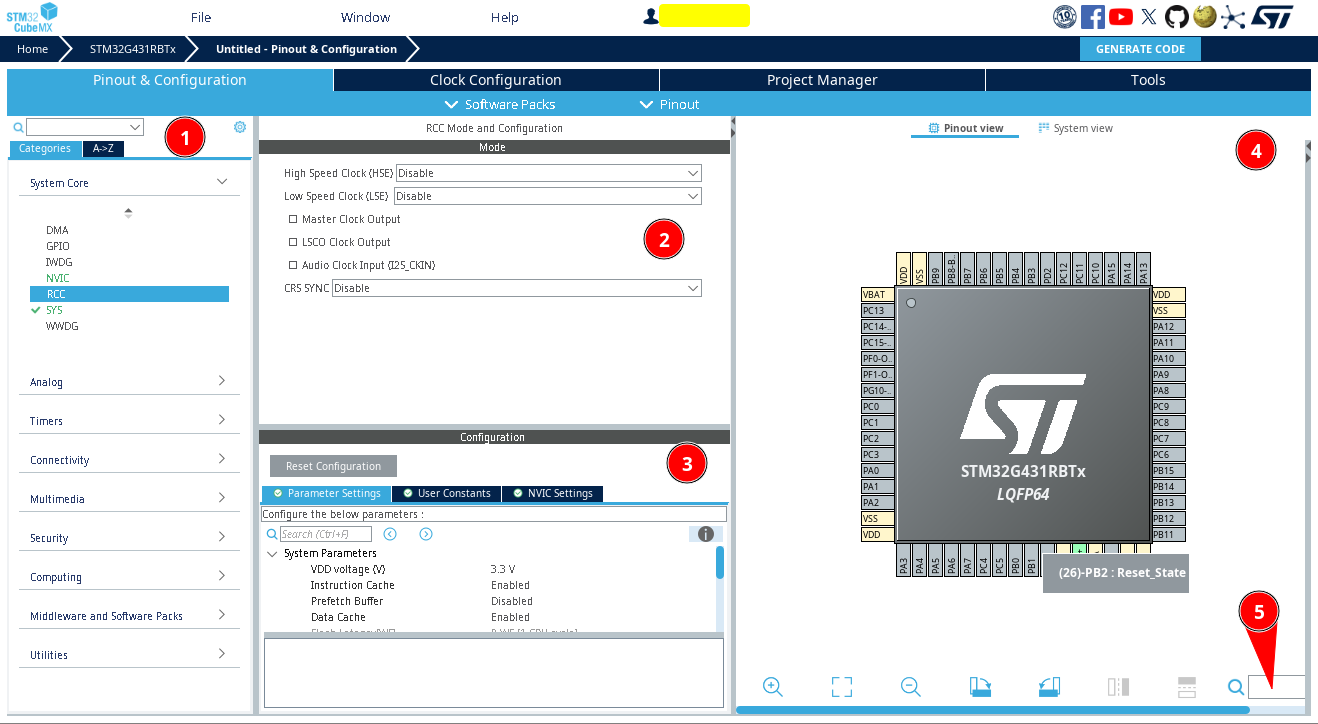The height and width of the screenshot is (724, 1318).
Task: Open the NVIC Settings tab
Action: click(x=552, y=493)
